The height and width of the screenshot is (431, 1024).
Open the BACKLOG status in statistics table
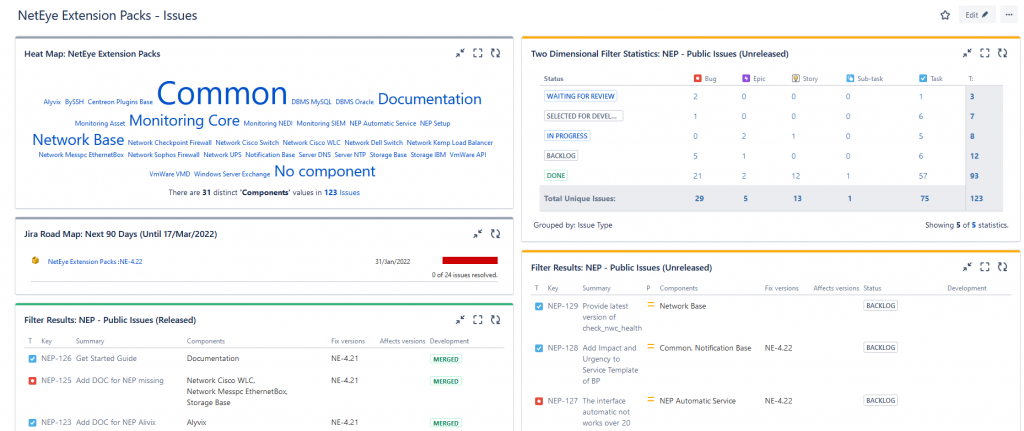(x=560, y=156)
